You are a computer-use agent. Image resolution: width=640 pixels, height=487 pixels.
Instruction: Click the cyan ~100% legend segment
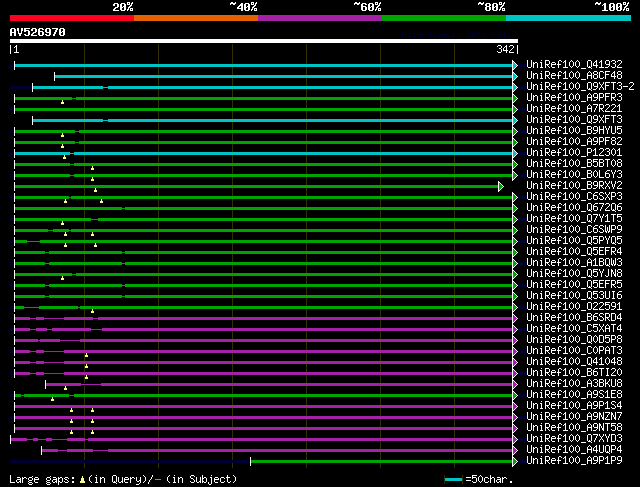point(568,17)
